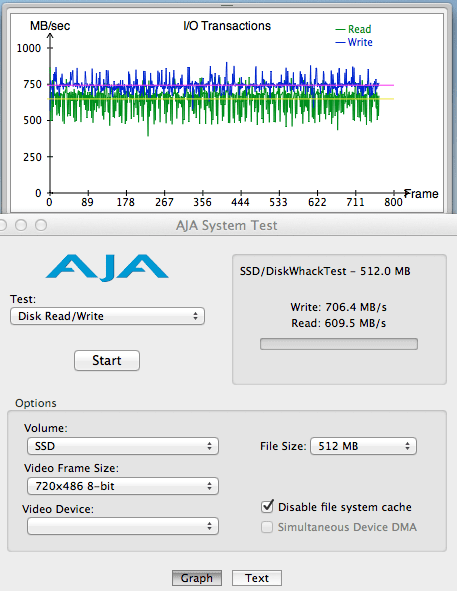Click the Write: 706.4 MB/s result
The width and height of the screenshot is (457, 591).
coord(339,307)
